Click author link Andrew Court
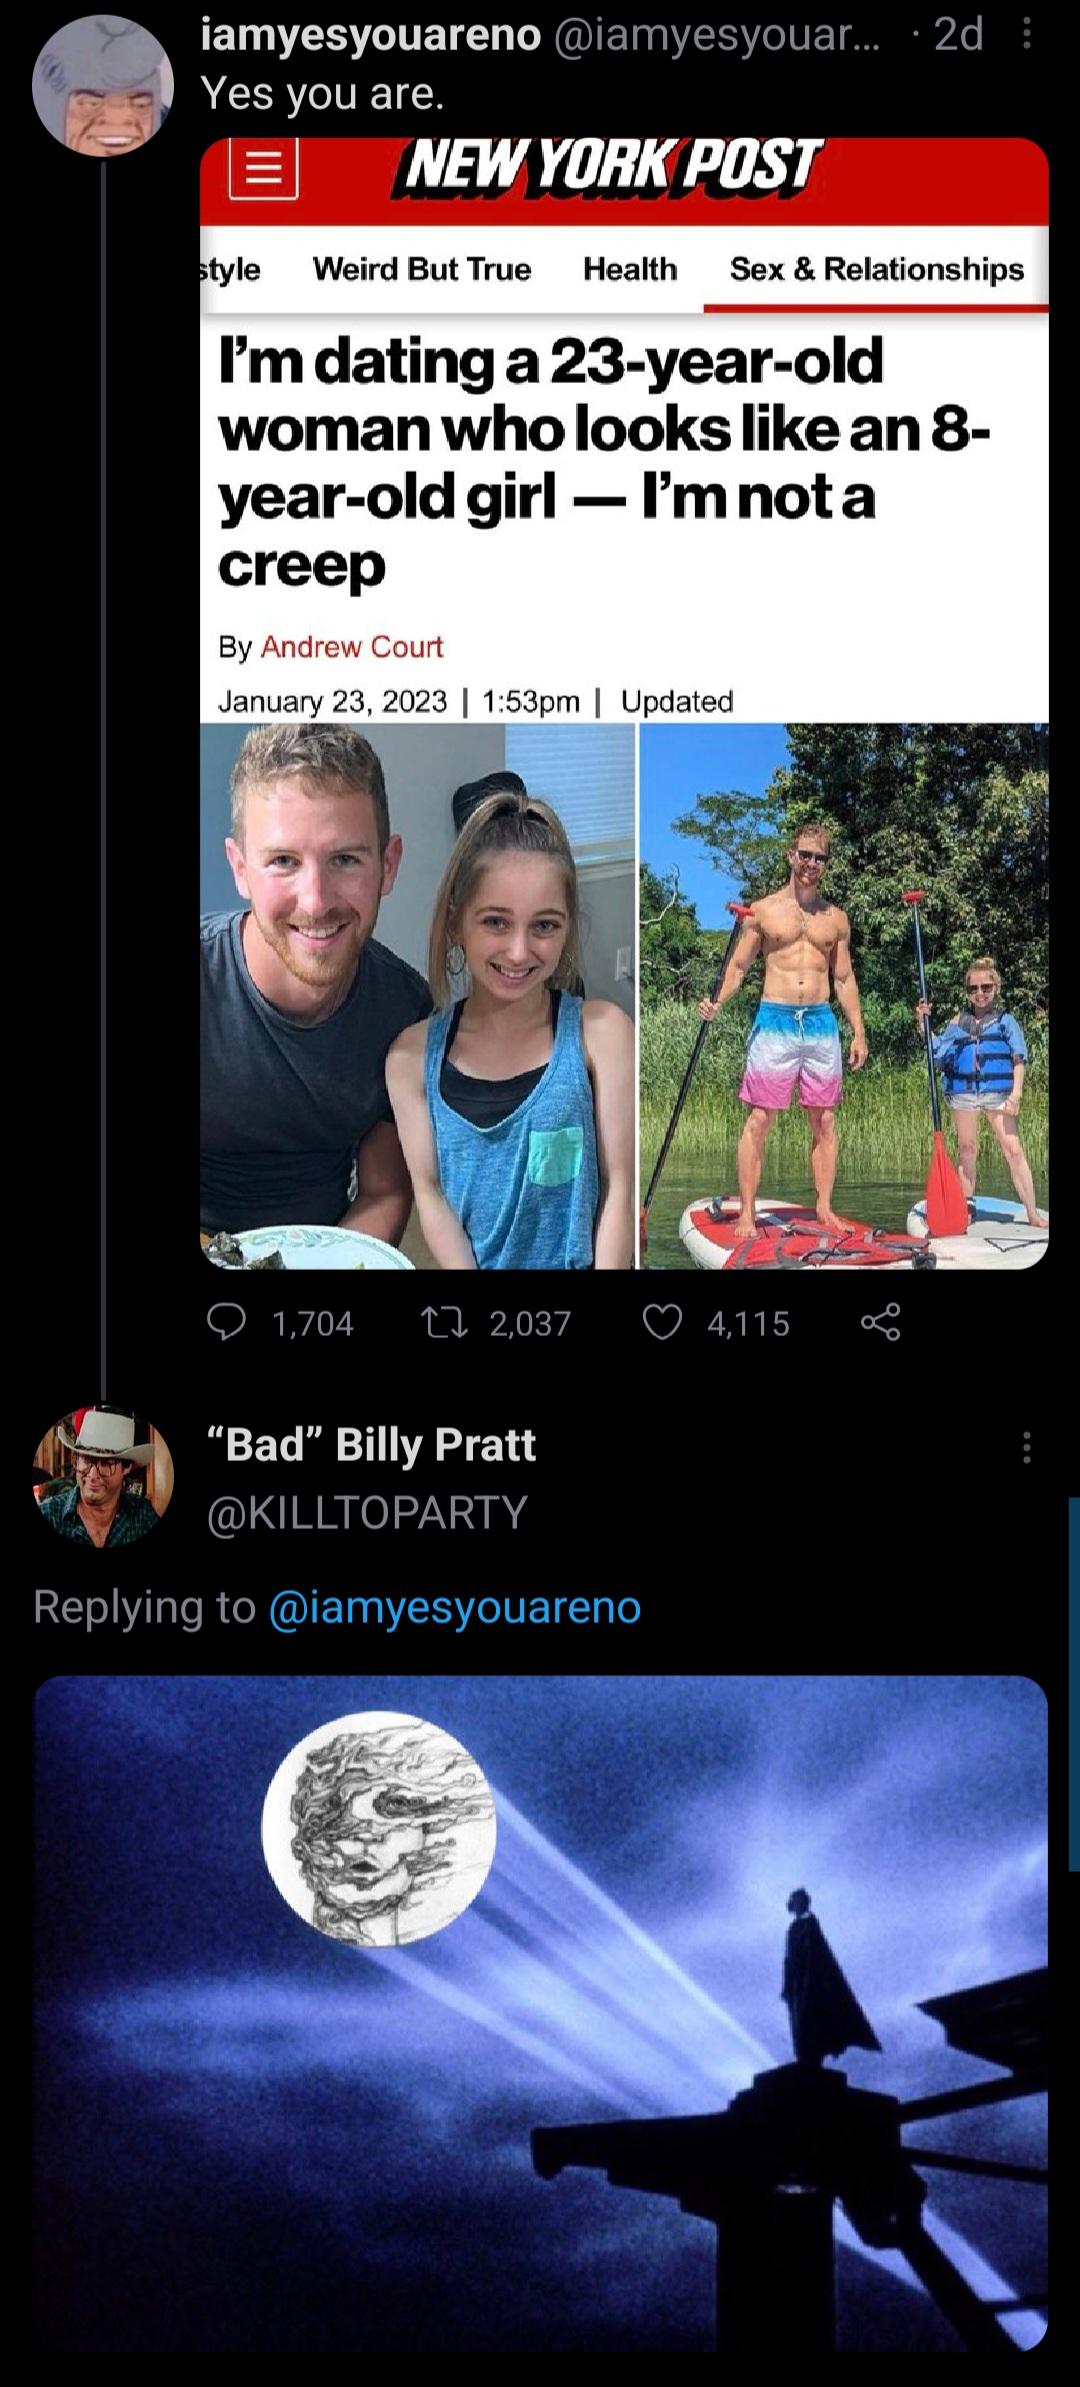The height and width of the screenshot is (2387, 1080). [351, 647]
